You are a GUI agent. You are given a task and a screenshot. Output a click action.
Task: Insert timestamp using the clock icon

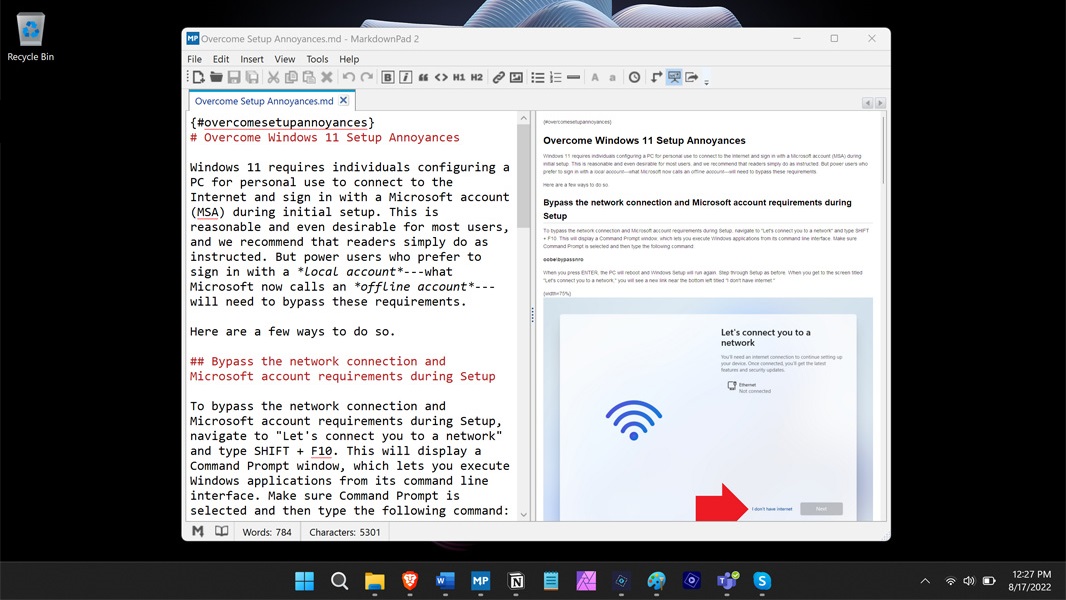pyautogui.click(x=634, y=77)
